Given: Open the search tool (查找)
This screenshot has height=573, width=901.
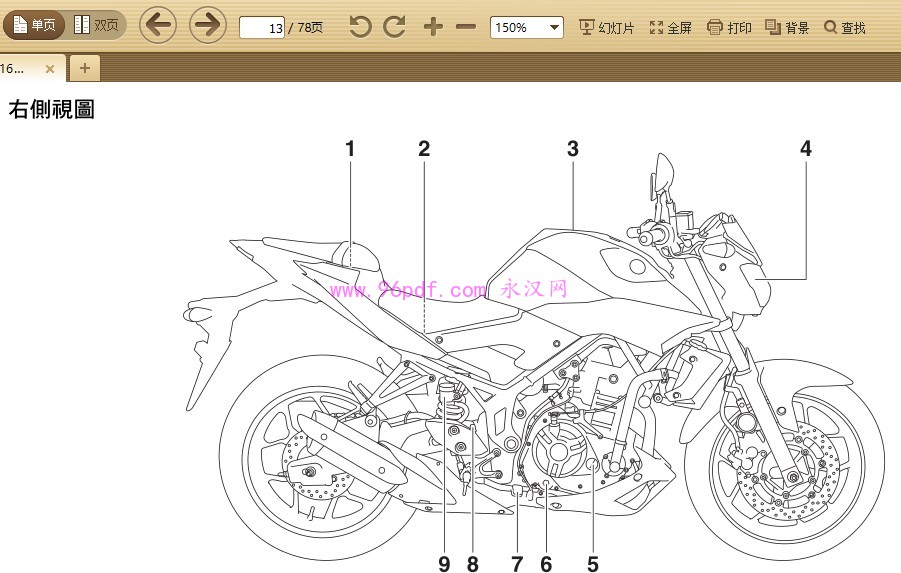Looking at the screenshot, I should pos(845,28).
